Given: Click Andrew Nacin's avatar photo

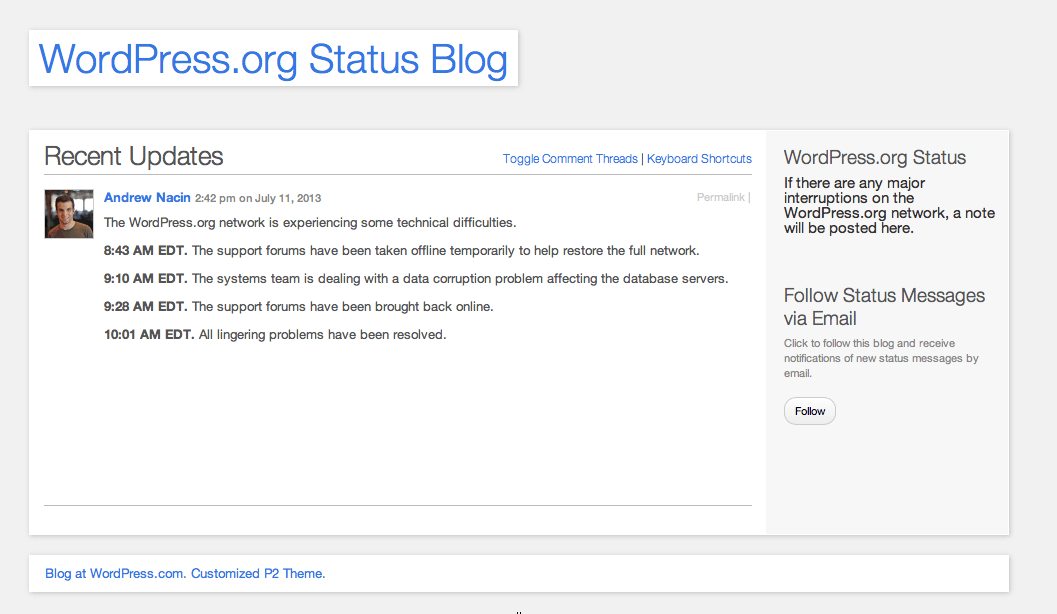Looking at the screenshot, I should click(x=69, y=214).
